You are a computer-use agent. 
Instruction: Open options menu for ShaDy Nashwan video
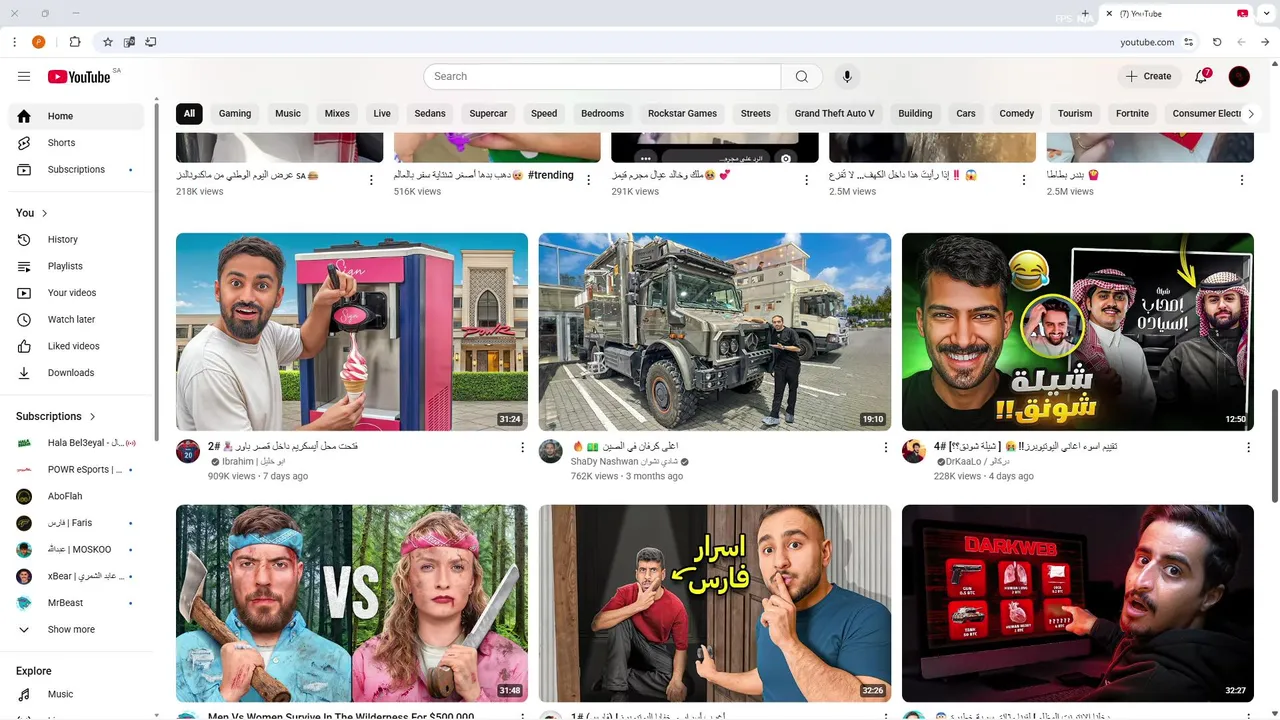pos(885,448)
